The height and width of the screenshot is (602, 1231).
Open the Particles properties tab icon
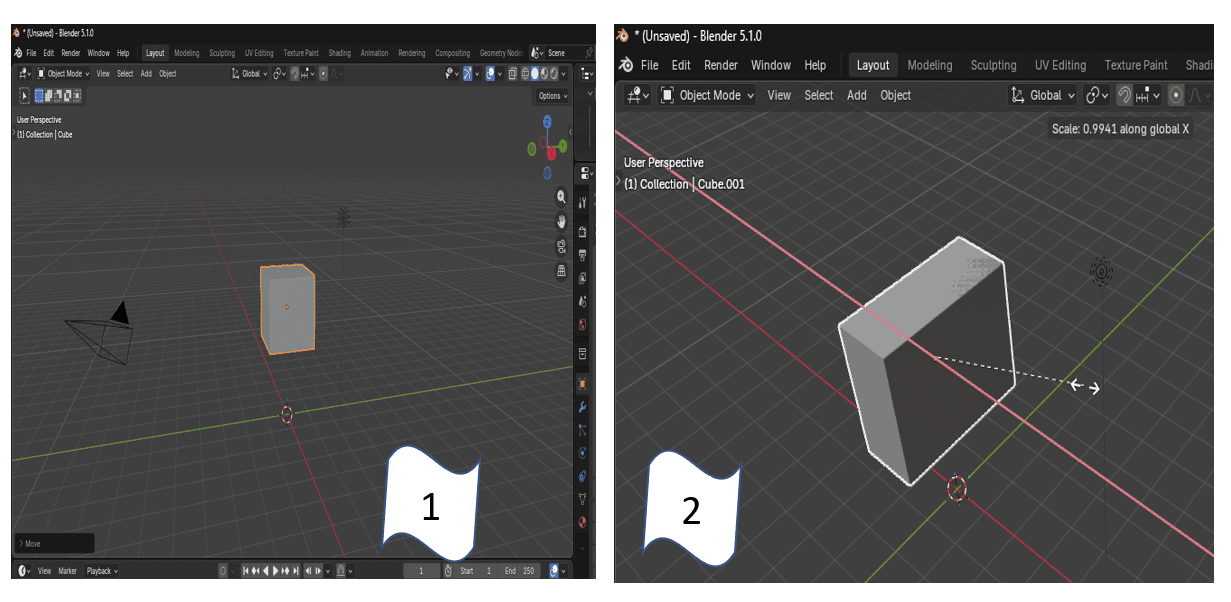583,430
